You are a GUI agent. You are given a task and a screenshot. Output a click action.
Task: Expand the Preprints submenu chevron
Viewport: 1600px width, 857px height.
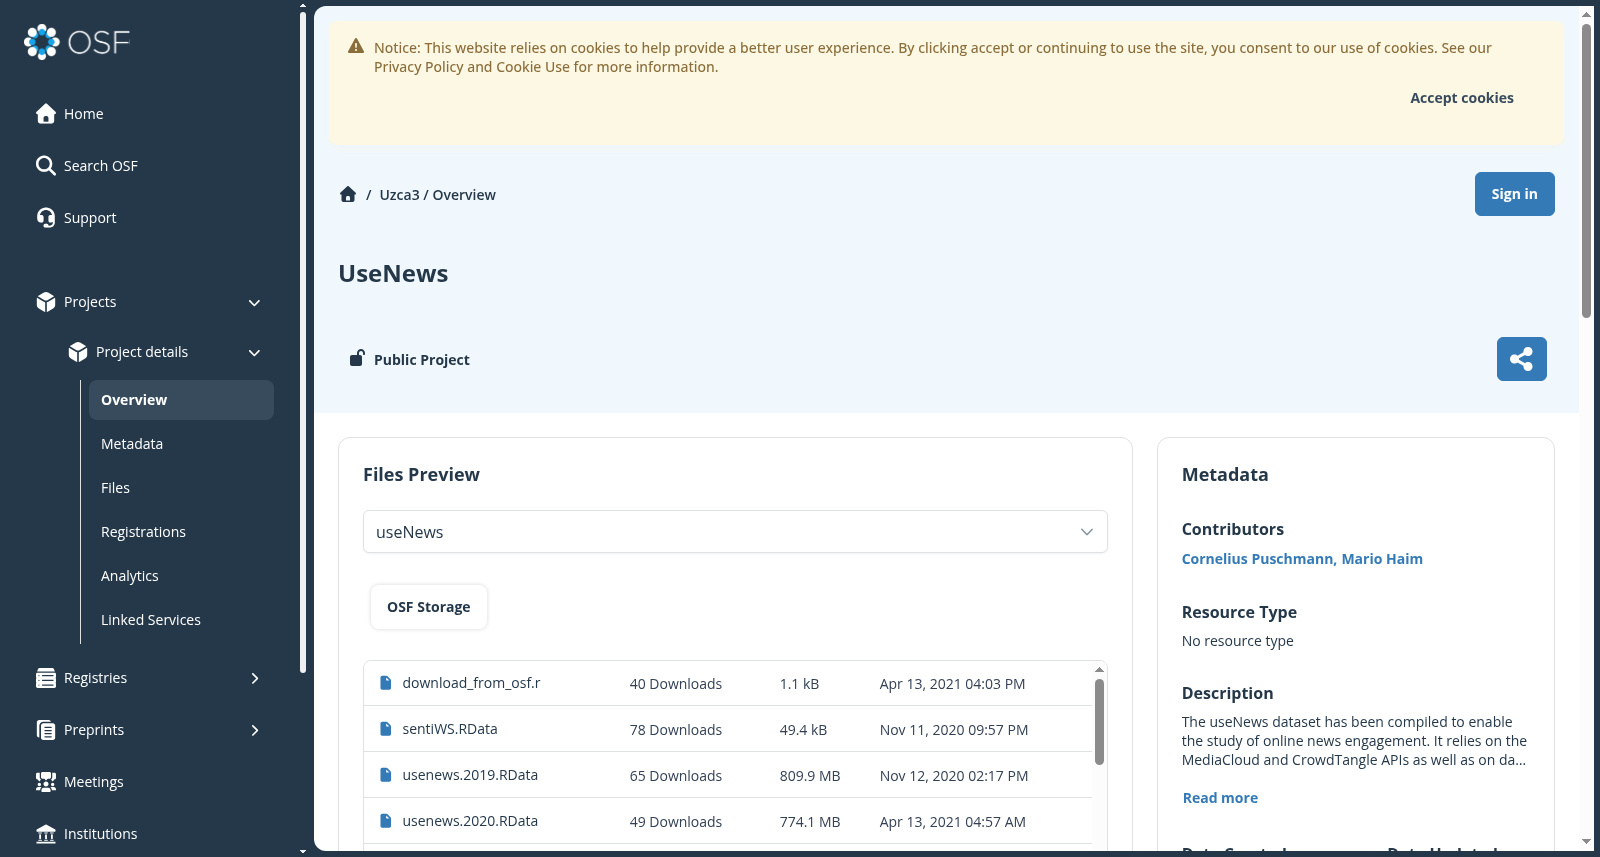point(255,730)
